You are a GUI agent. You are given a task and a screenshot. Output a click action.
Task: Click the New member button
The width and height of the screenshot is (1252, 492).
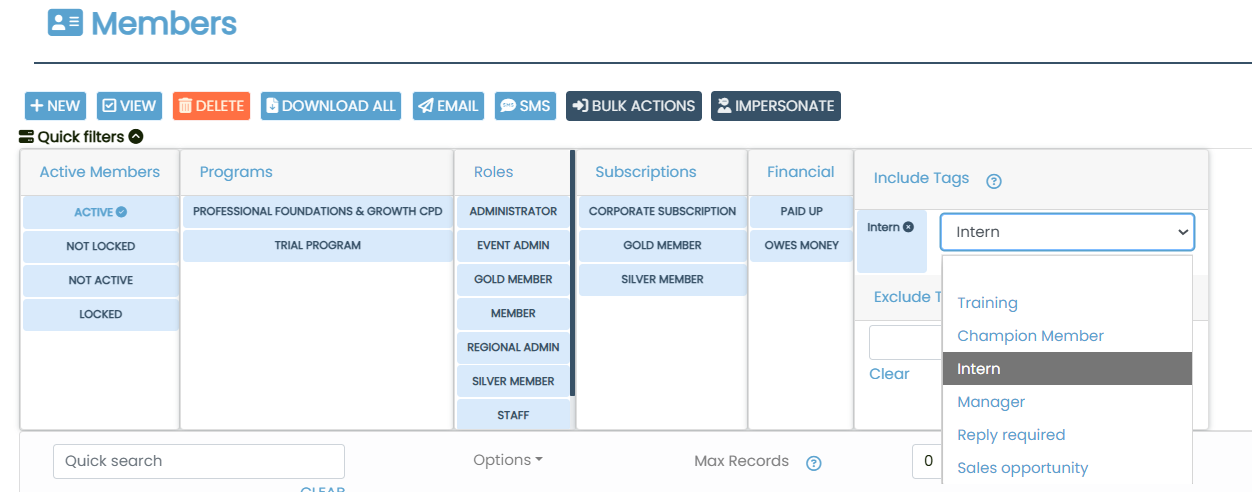55,106
